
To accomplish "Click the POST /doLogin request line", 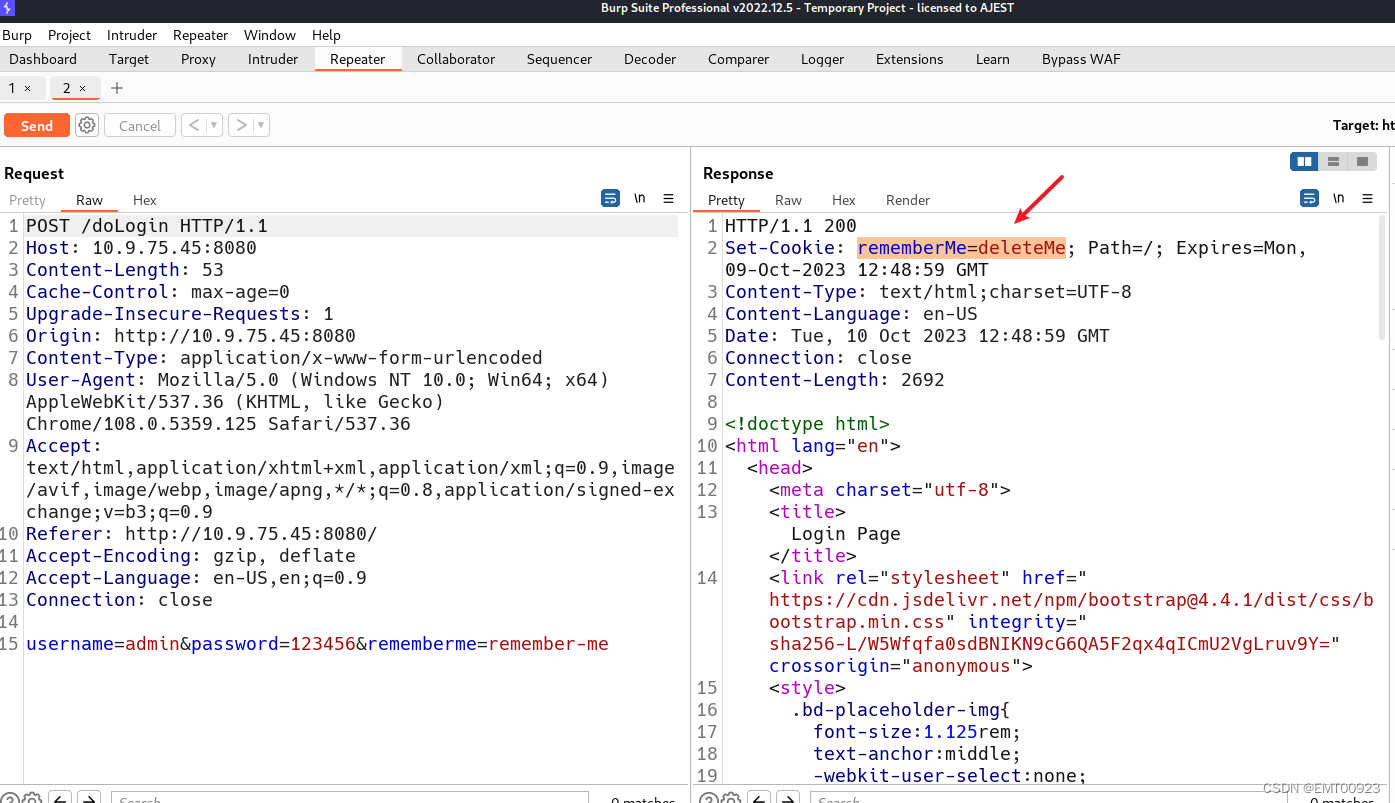I will coord(147,226).
